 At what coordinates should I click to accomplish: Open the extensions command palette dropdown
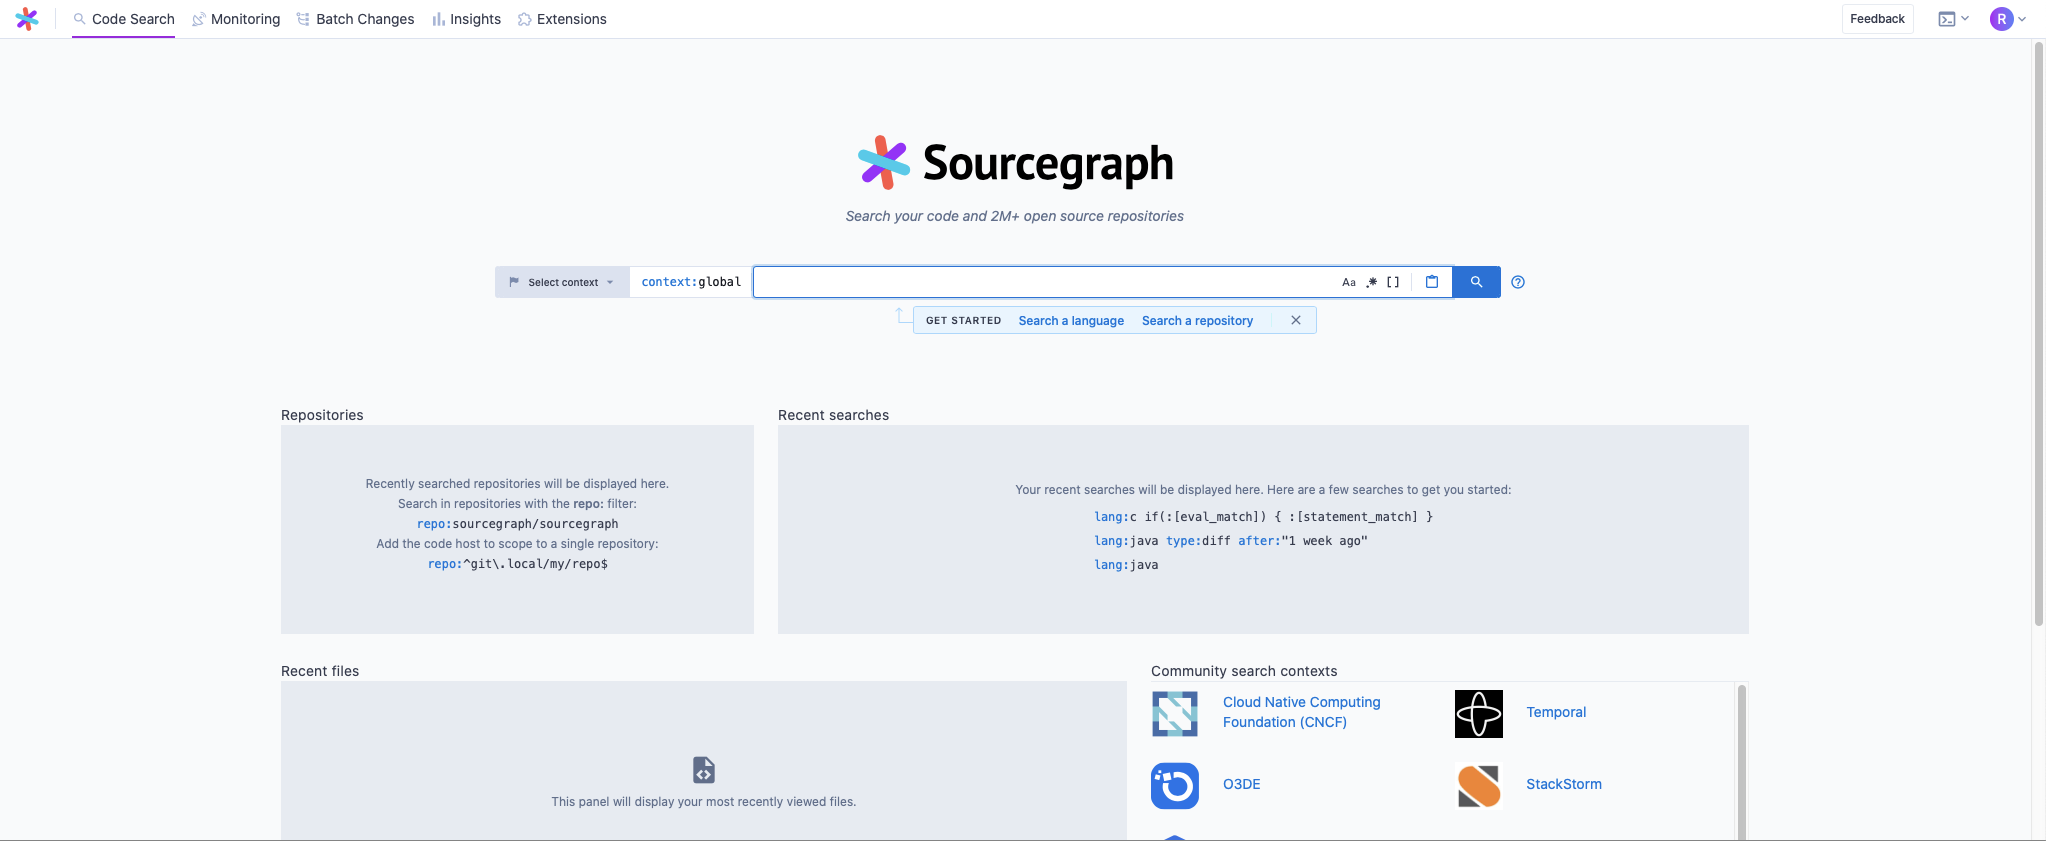pyautogui.click(x=1953, y=19)
